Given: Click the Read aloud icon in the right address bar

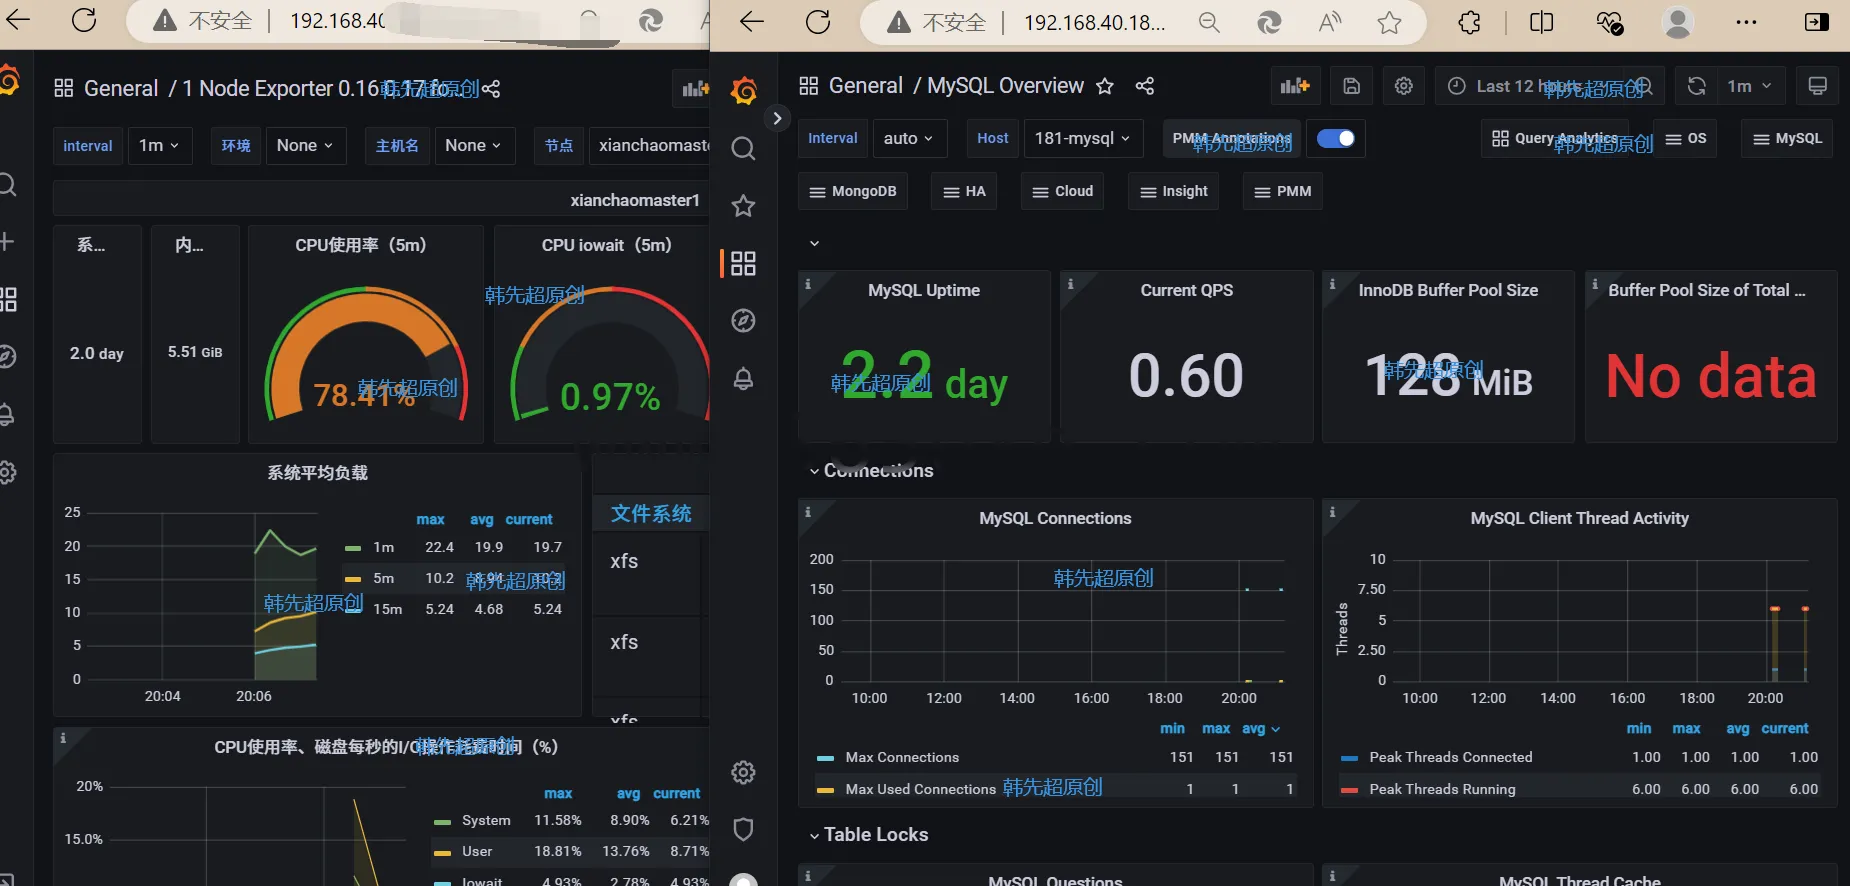Looking at the screenshot, I should (x=1330, y=22).
